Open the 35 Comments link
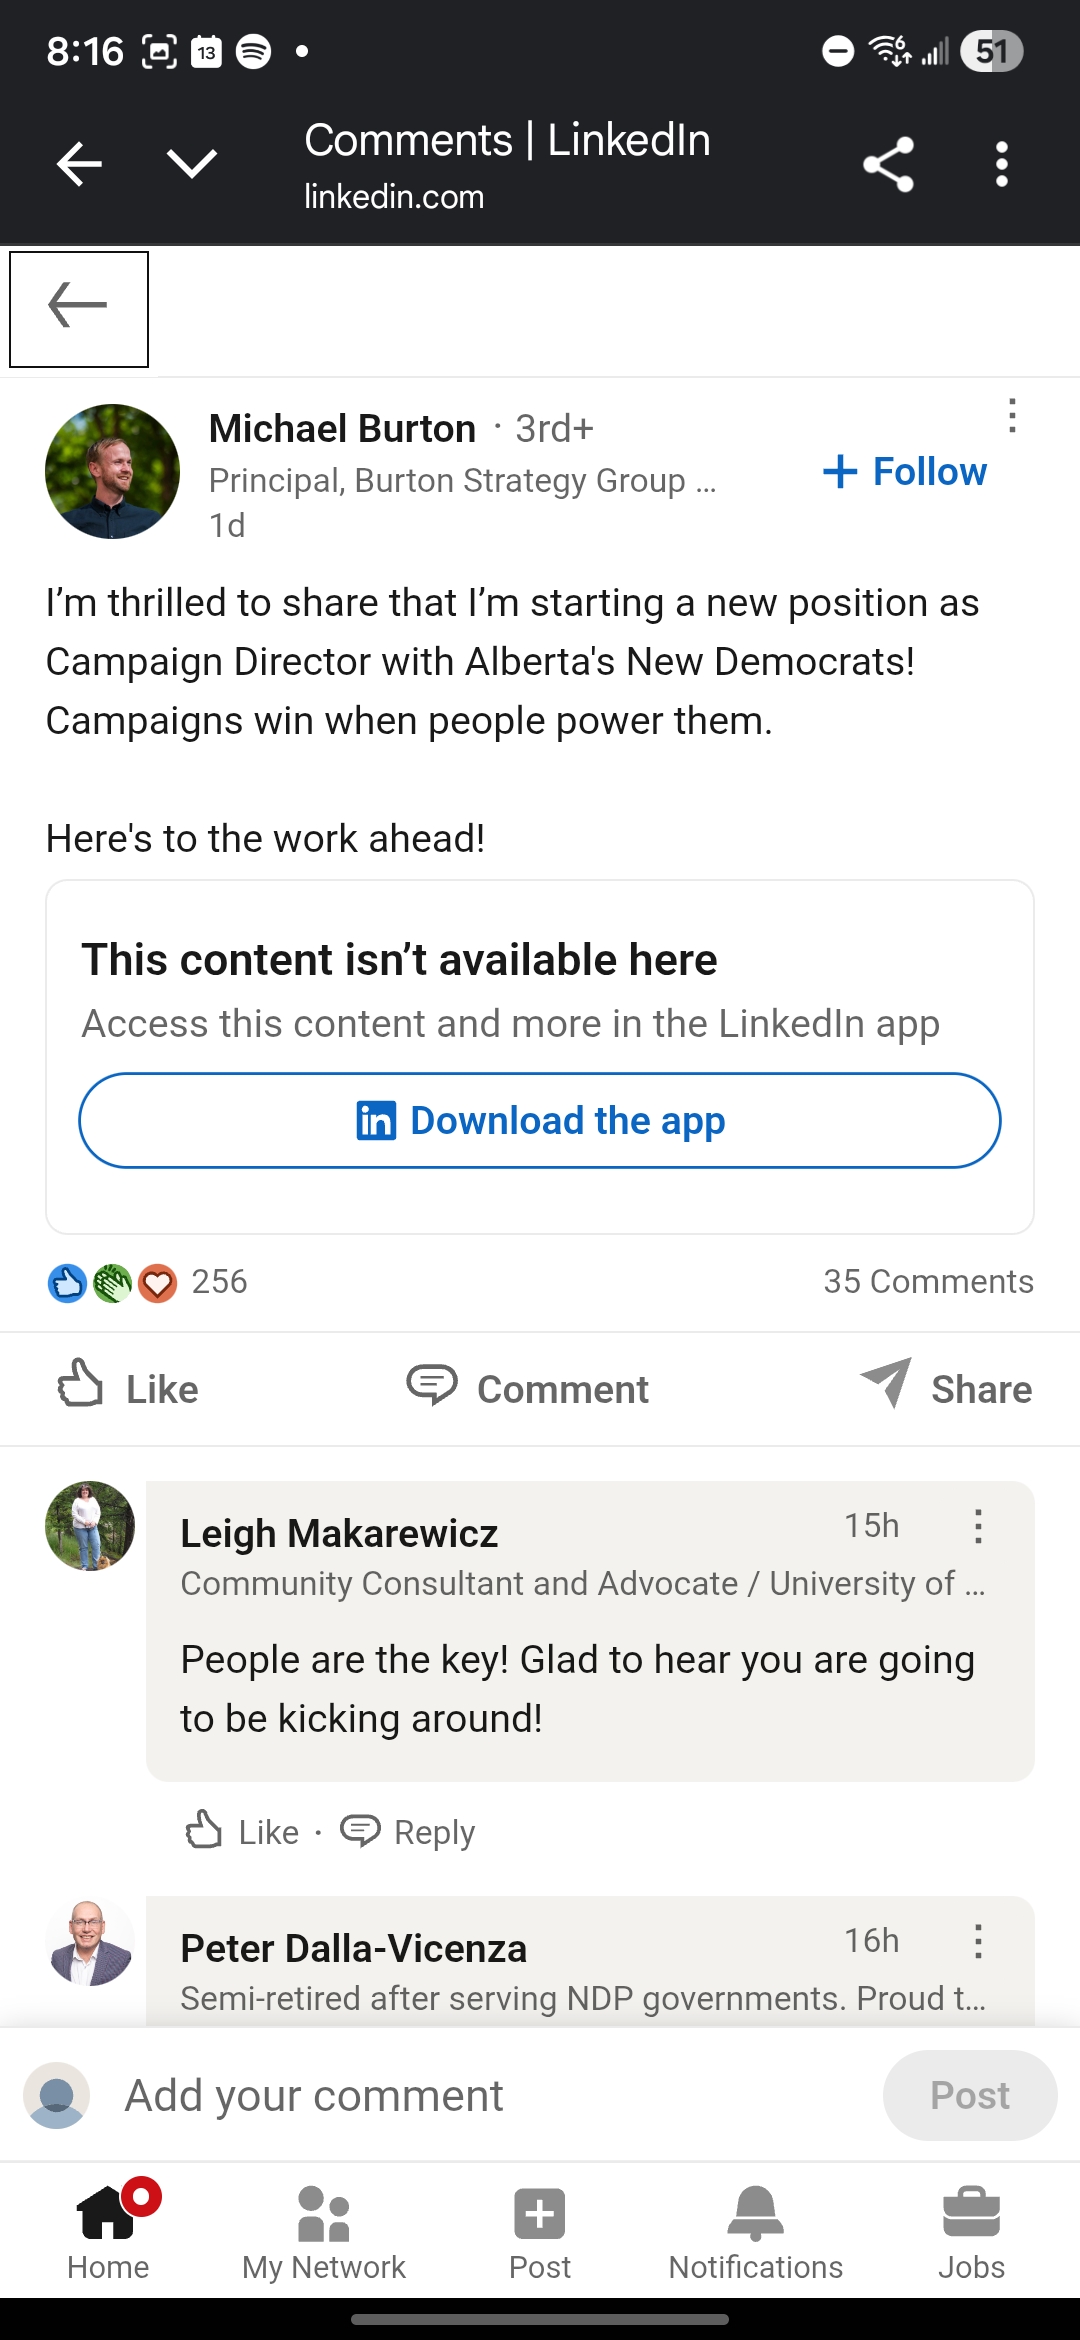 tap(928, 1282)
